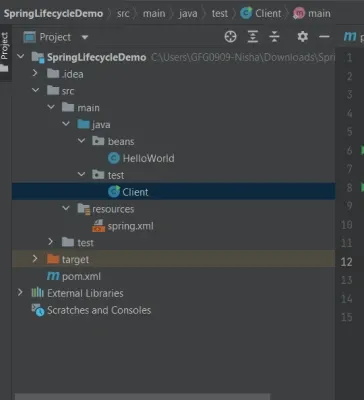The image size is (364, 400).
Task: Click the resources folder icon
Action: pyautogui.click(x=84, y=209)
